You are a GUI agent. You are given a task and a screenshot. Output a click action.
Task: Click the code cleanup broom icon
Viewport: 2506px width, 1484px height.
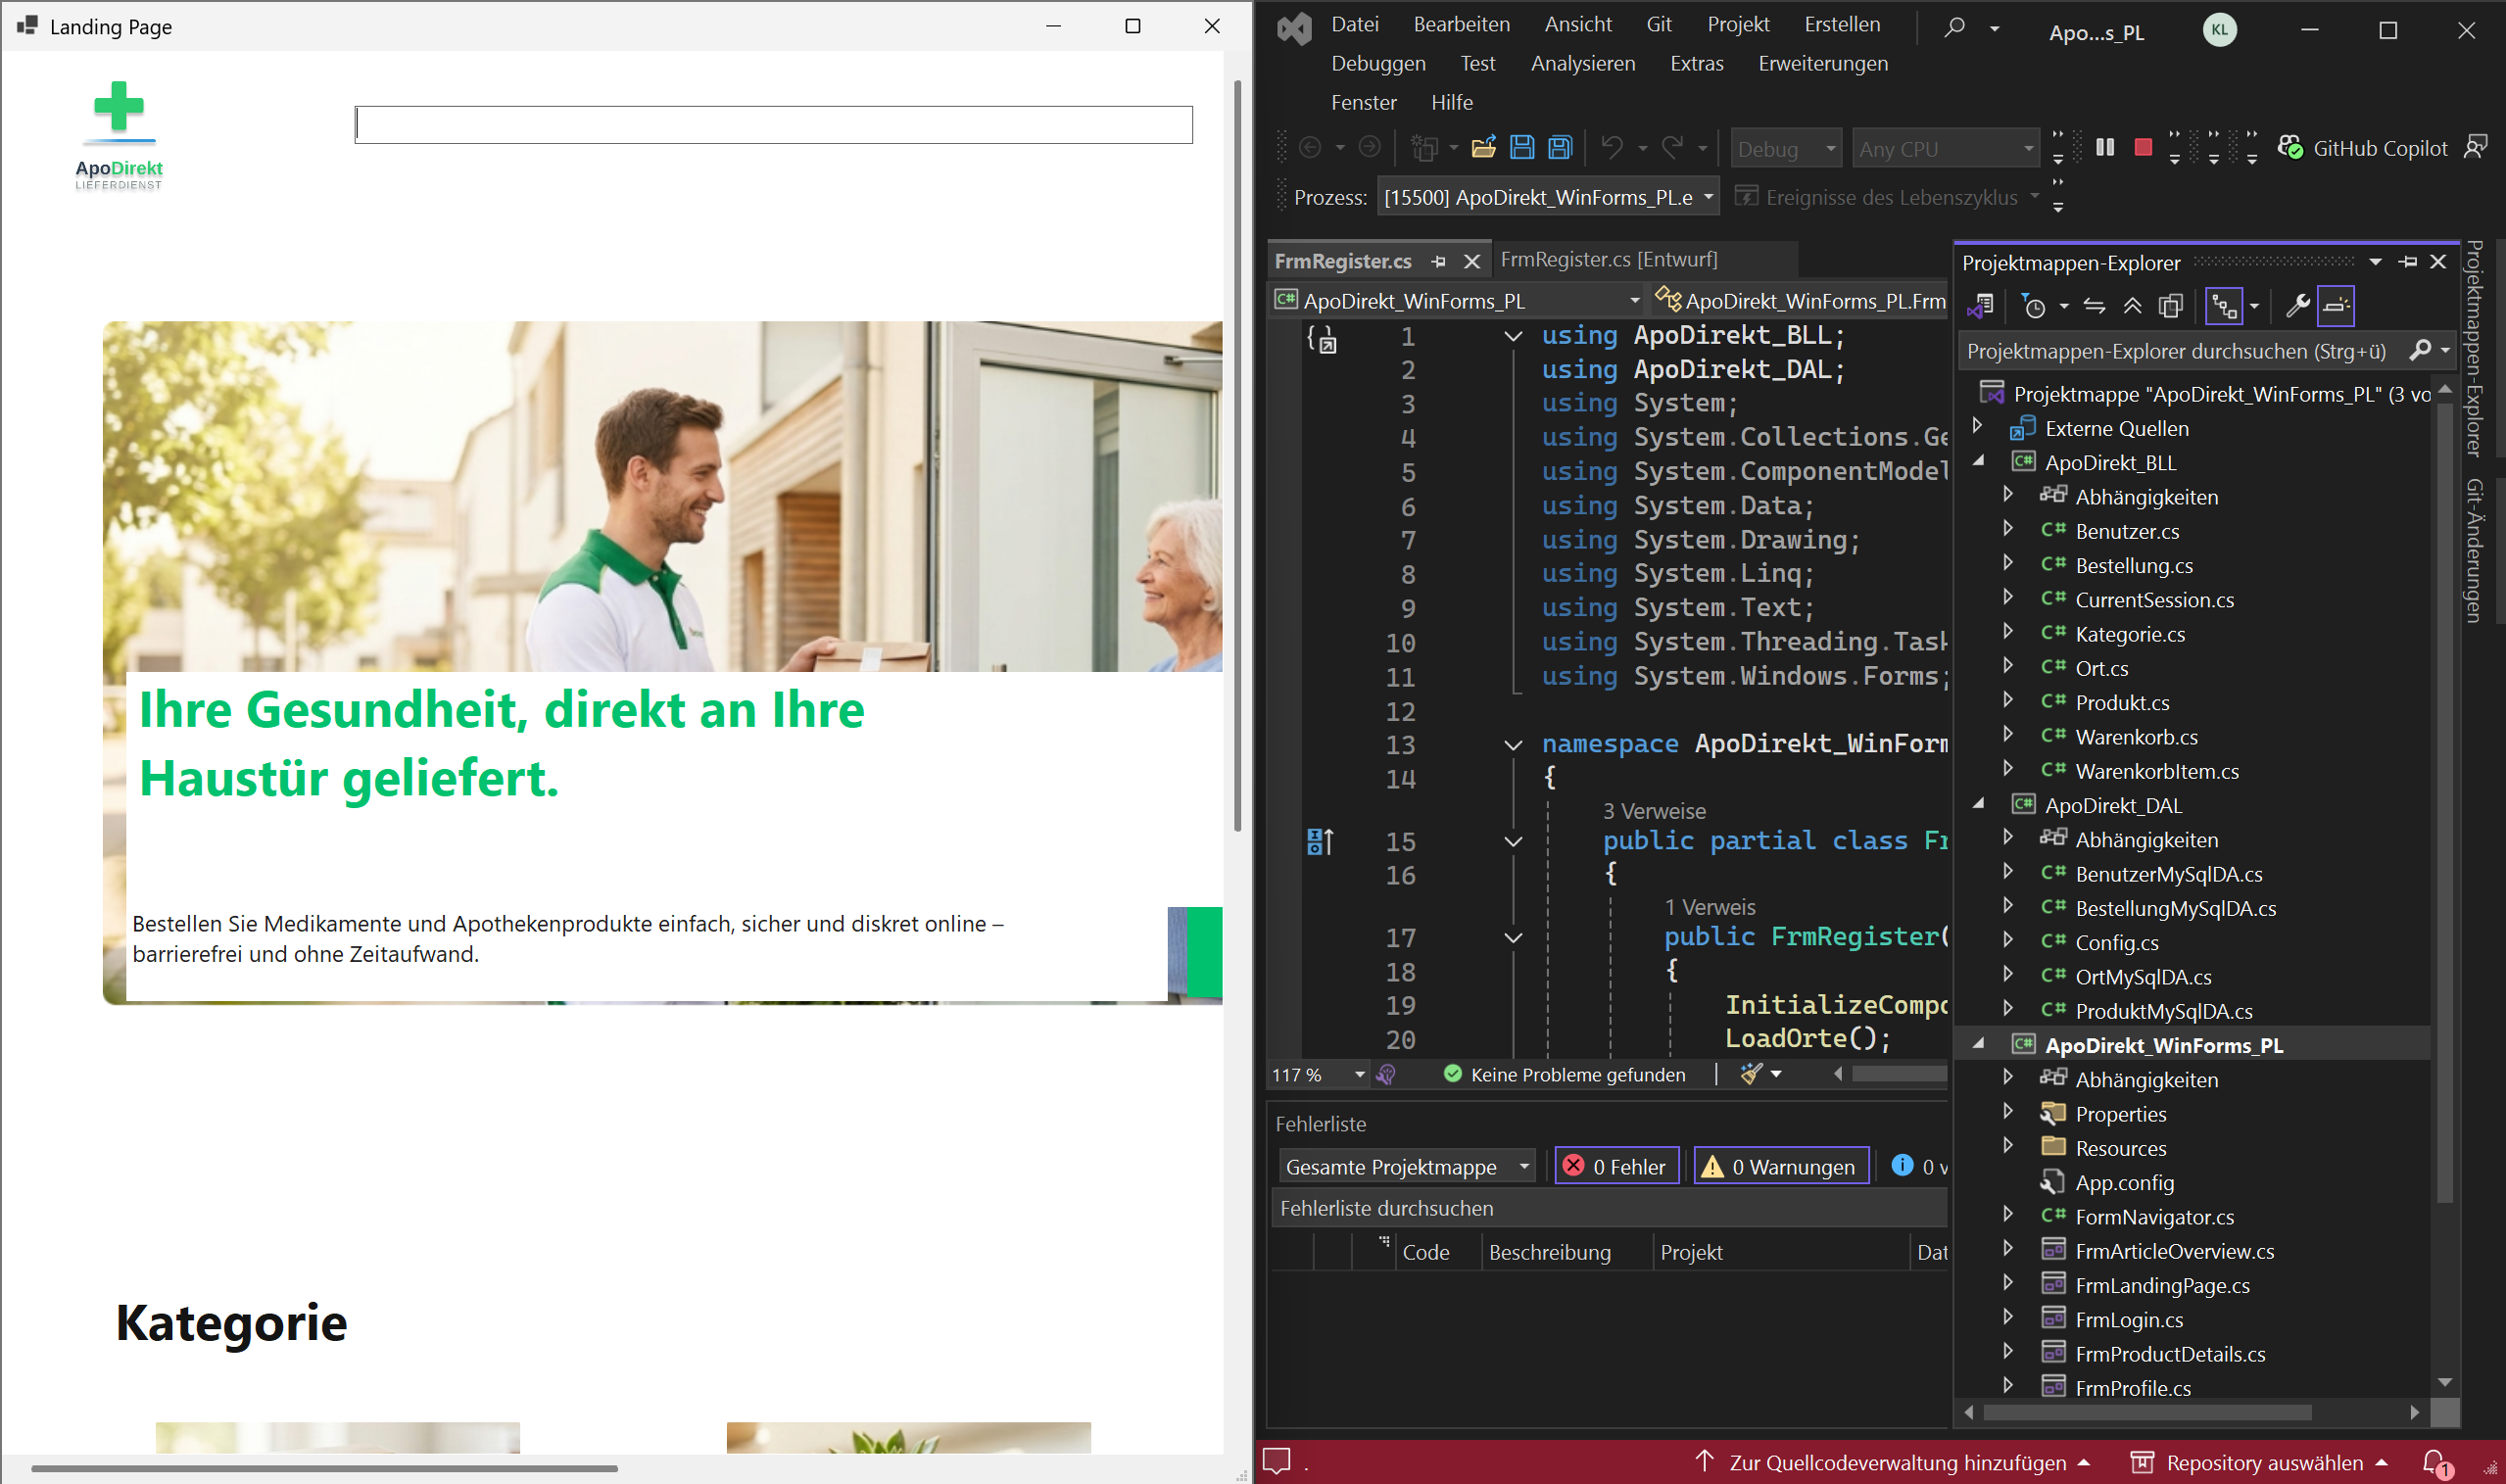(1751, 1074)
